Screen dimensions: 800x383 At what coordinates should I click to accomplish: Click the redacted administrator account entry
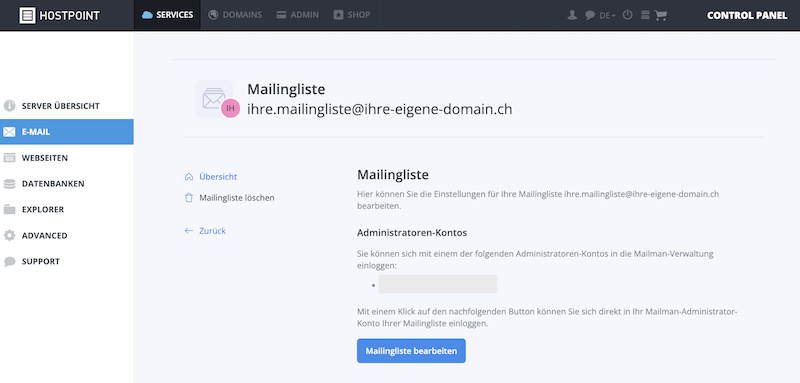pos(438,284)
